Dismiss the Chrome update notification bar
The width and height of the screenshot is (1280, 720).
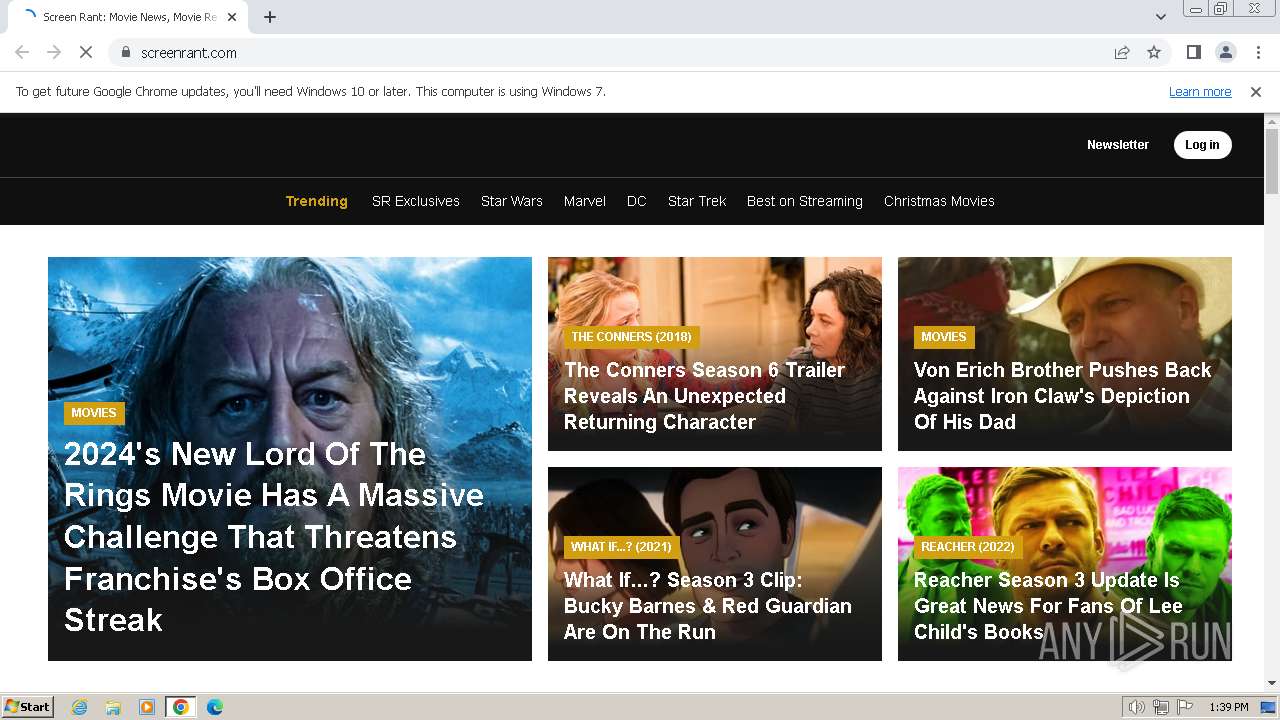click(x=1256, y=91)
